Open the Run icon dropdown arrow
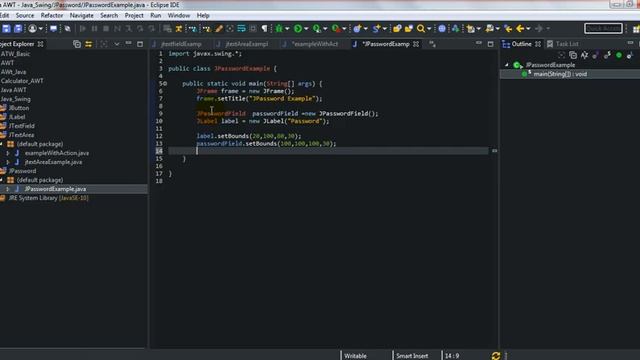 [x=306, y=29]
